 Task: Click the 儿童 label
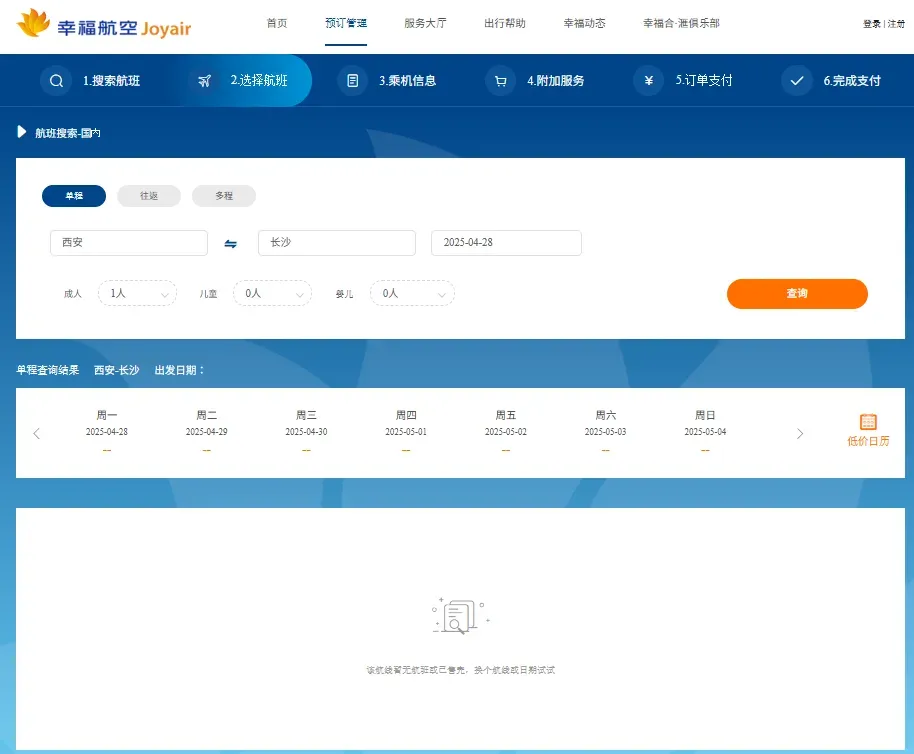[208, 294]
